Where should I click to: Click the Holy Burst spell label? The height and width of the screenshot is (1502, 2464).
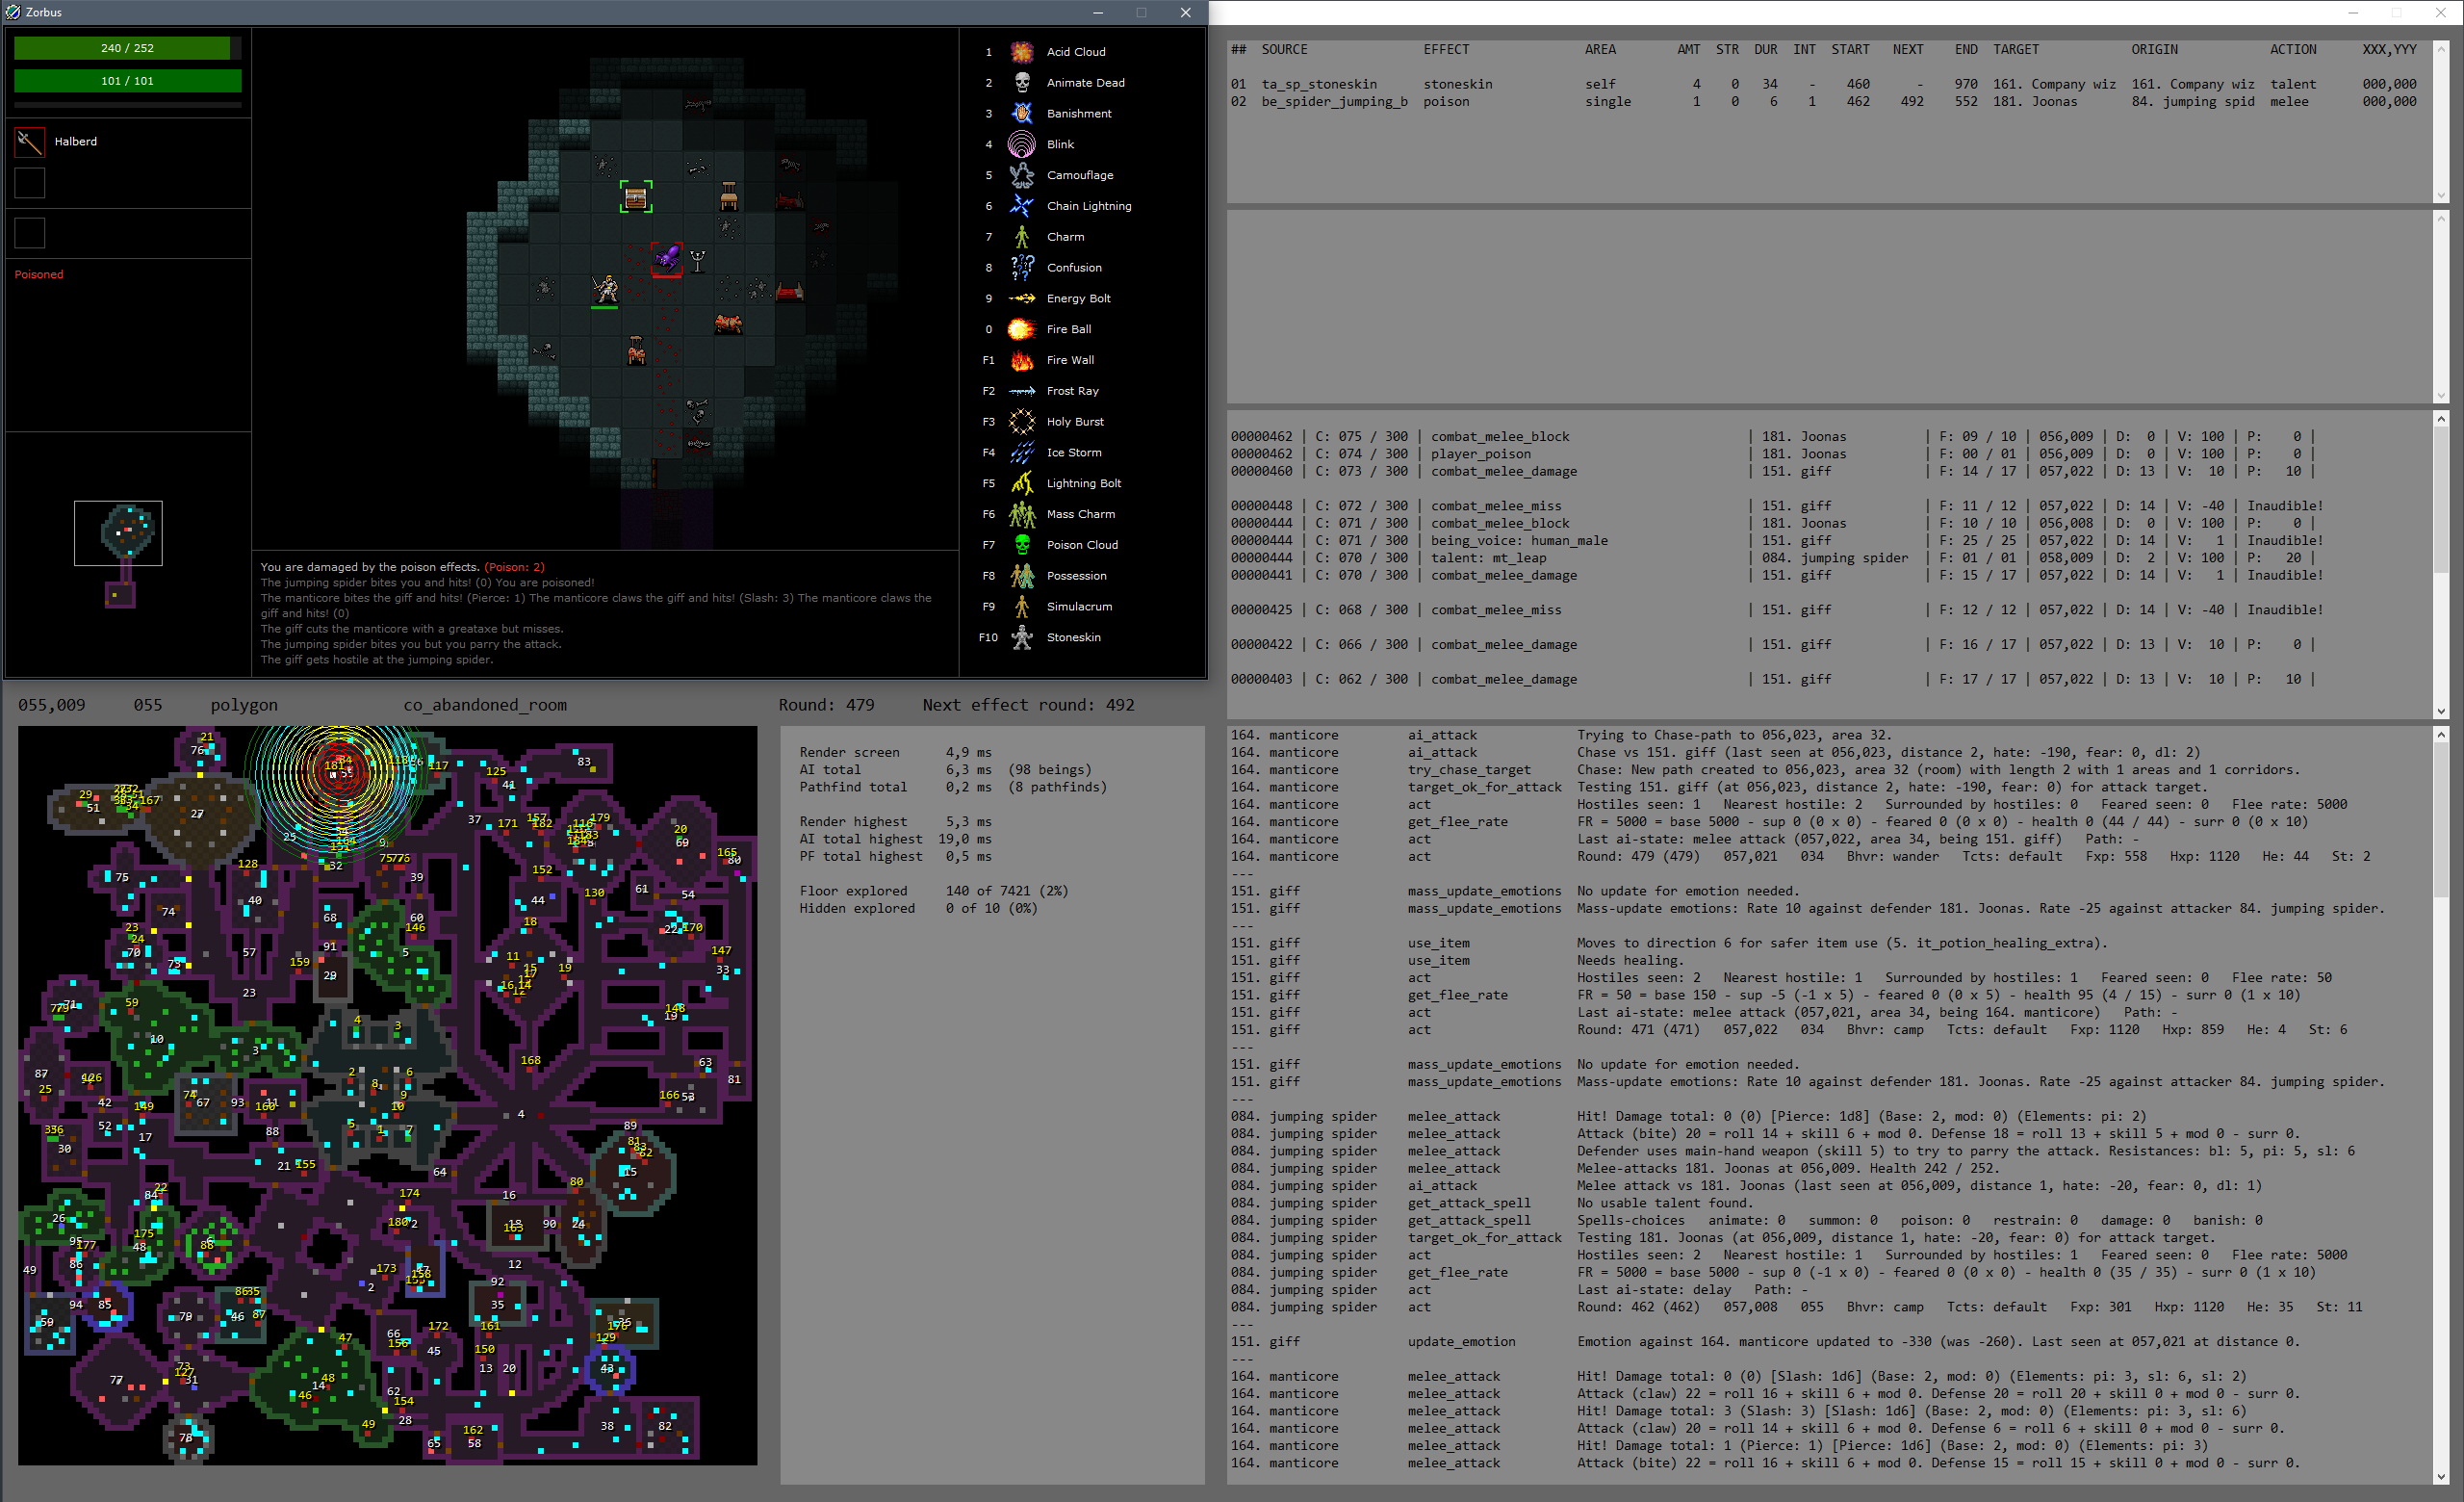click(x=1075, y=422)
